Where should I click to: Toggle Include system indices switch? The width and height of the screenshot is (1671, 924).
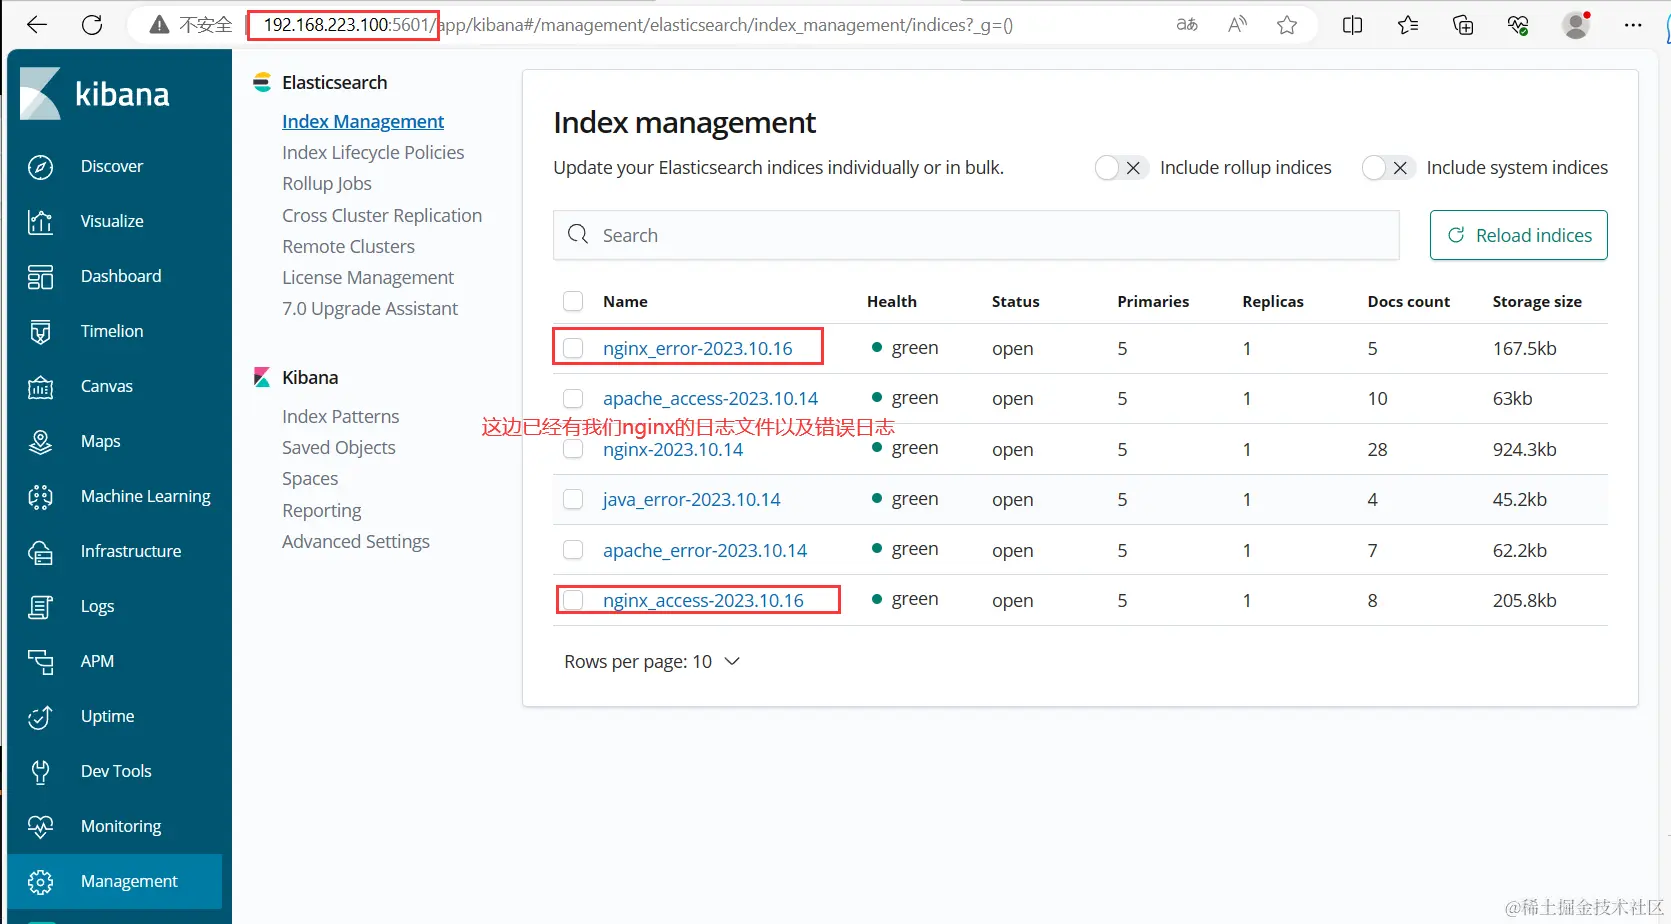[1387, 168]
